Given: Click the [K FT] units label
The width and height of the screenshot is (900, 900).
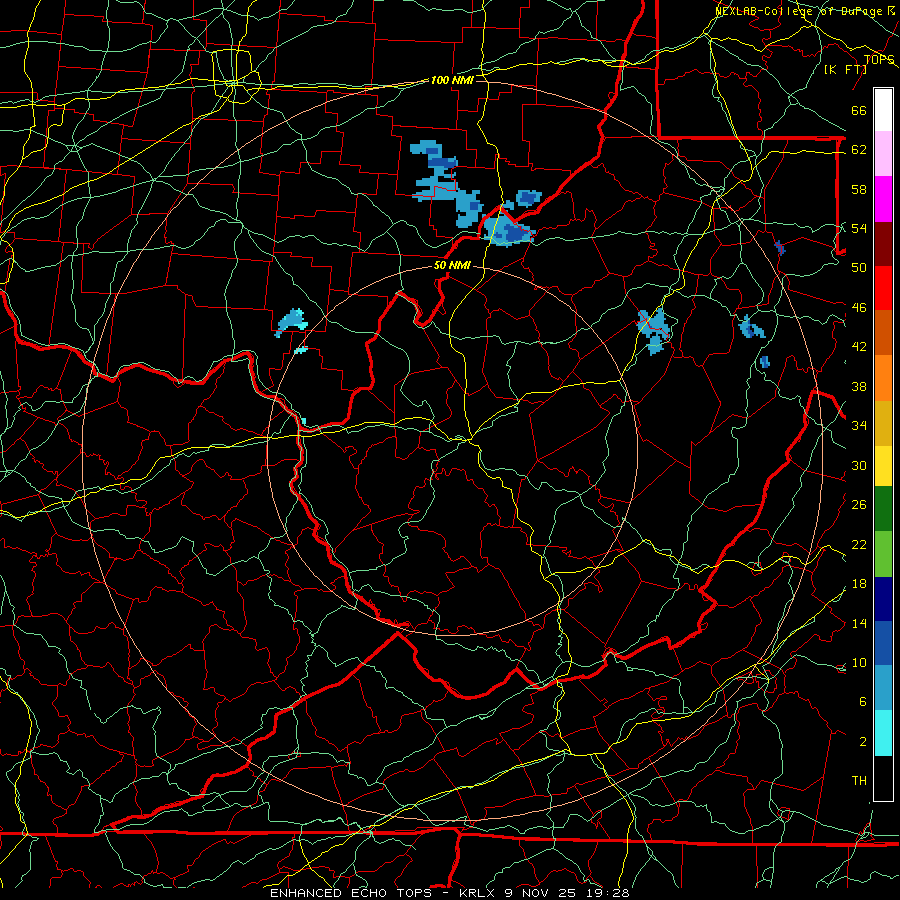Looking at the screenshot, I should point(845,69).
